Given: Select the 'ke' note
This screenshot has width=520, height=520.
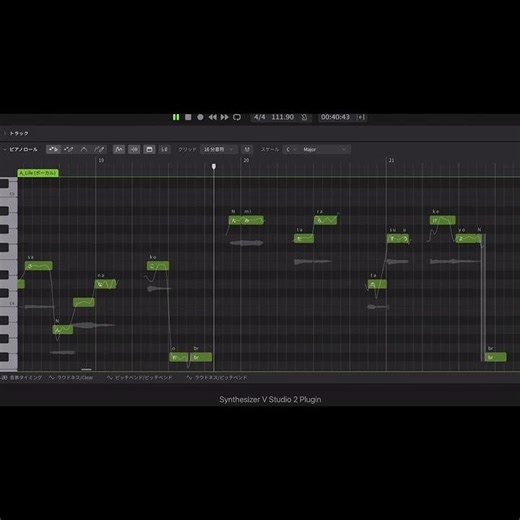Looking at the screenshot, I should pos(442,220).
